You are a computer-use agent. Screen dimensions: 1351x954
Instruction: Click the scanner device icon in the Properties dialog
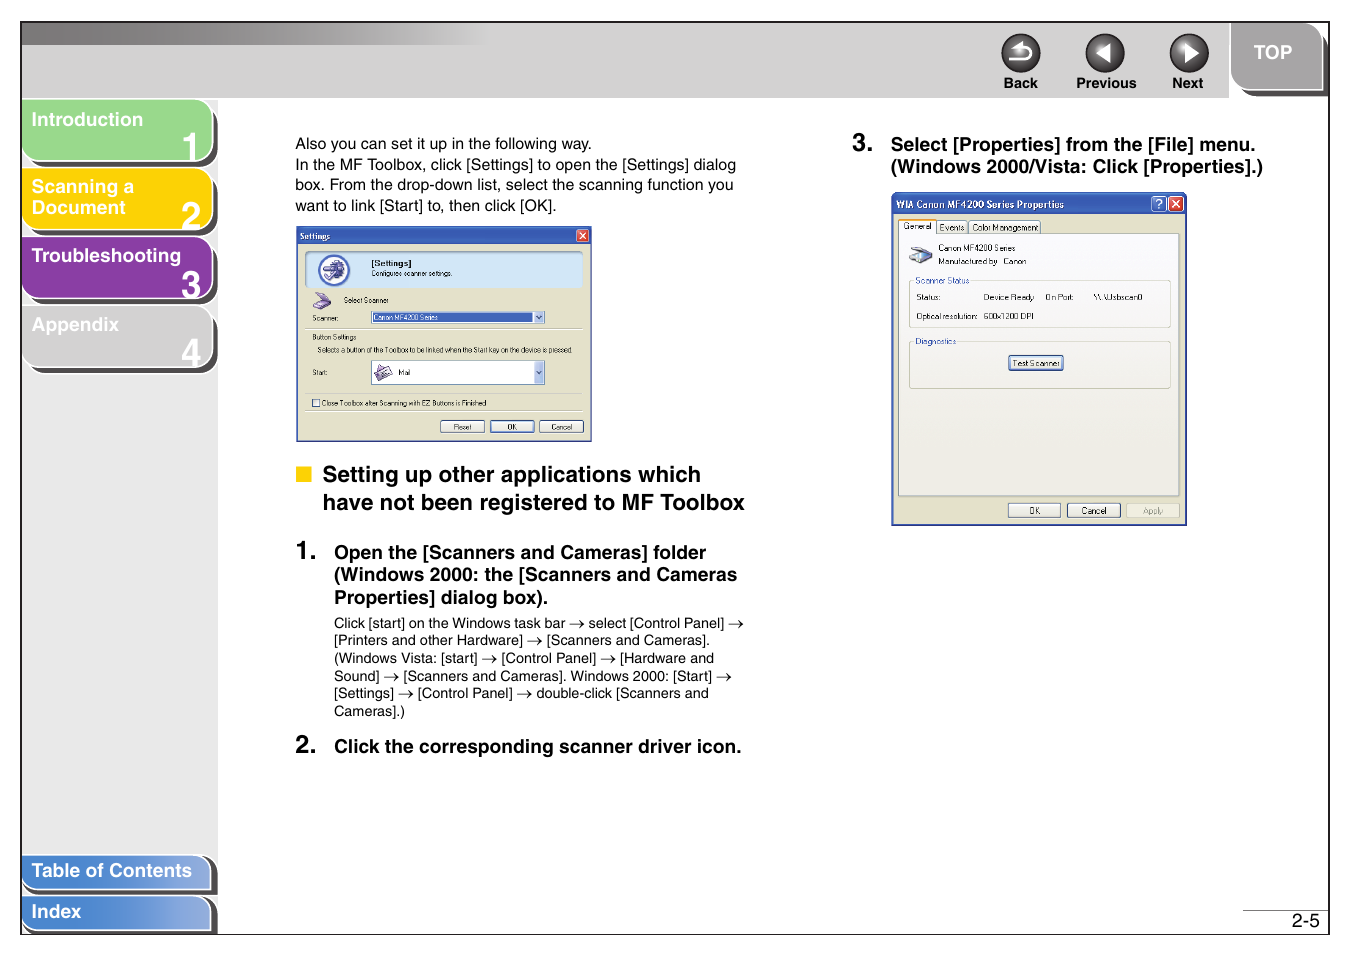[x=921, y=255]
